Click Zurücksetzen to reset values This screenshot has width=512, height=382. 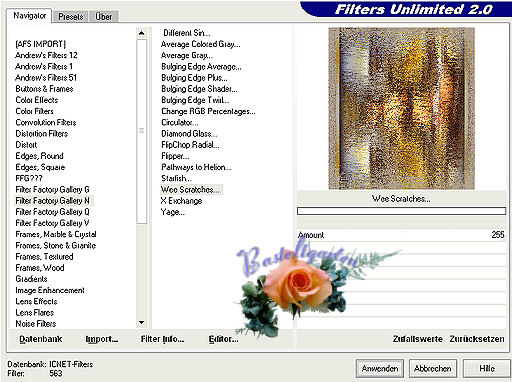click(477, 339)
